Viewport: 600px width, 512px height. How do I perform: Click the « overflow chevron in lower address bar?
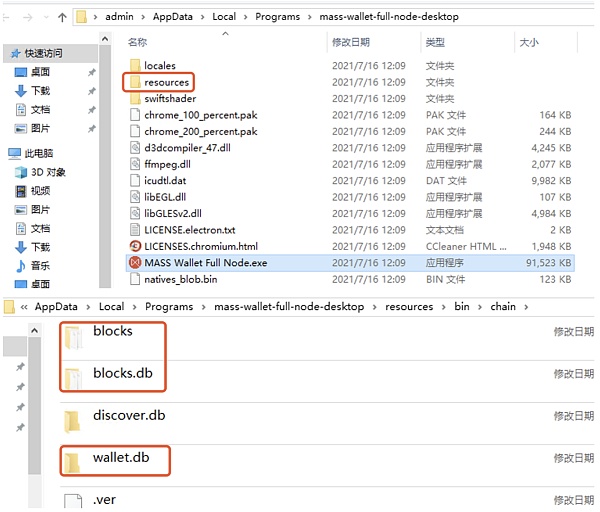24,307
